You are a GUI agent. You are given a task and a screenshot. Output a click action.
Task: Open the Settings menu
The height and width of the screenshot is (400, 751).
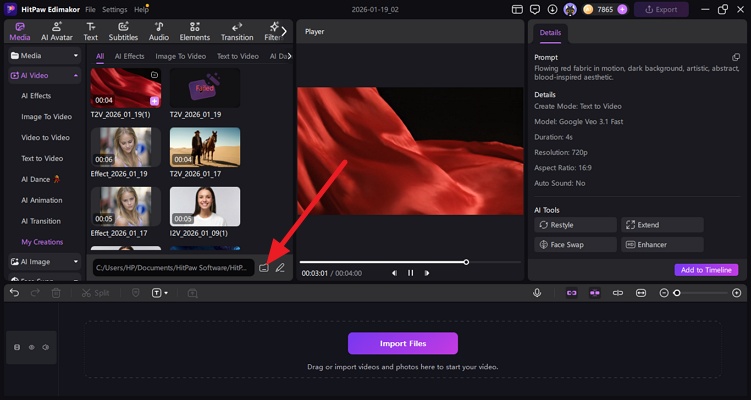point(114,10)
